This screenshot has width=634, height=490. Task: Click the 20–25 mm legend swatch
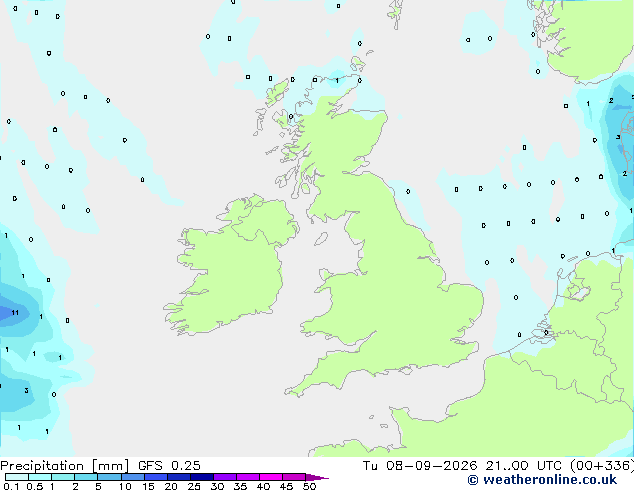point(178,477)
